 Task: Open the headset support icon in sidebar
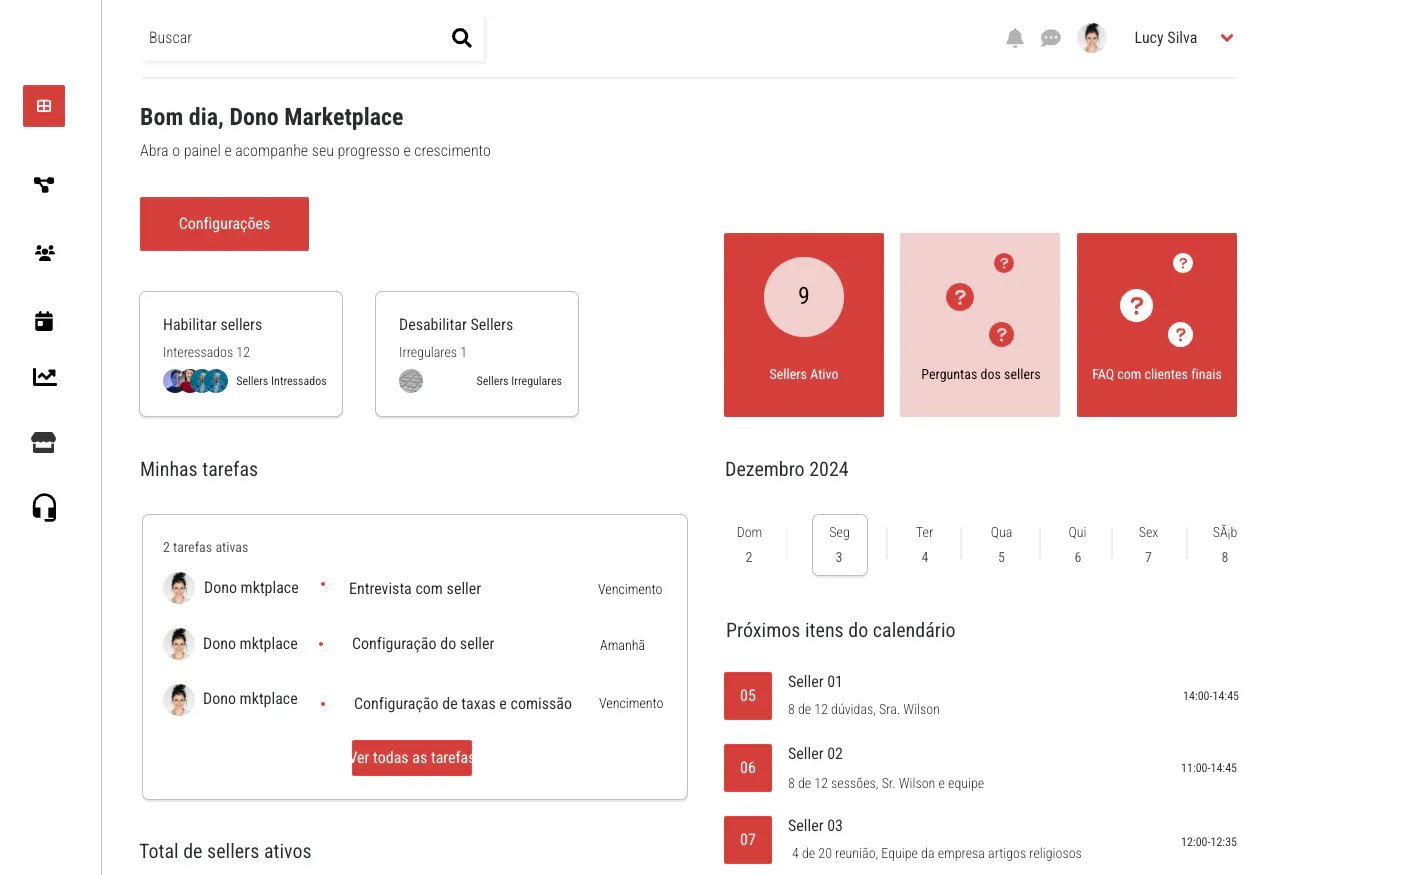click(44, 508)
